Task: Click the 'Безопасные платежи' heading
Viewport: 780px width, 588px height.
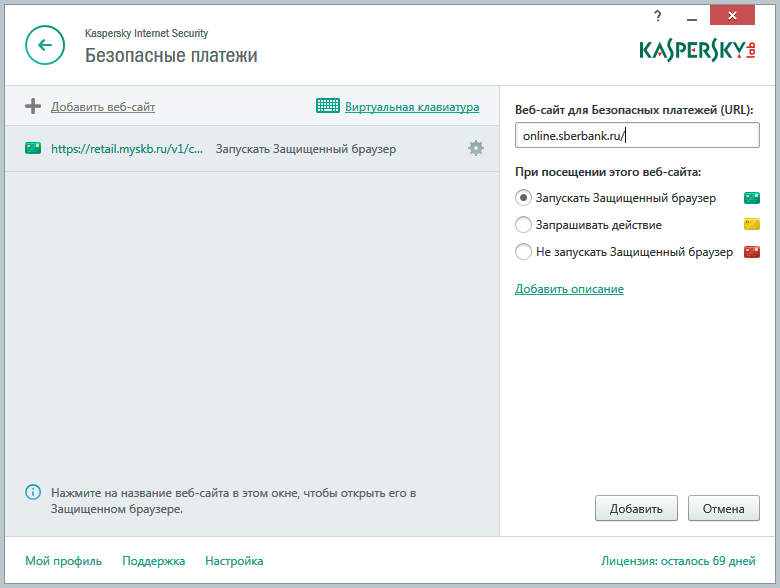Action: click(171, 55)
